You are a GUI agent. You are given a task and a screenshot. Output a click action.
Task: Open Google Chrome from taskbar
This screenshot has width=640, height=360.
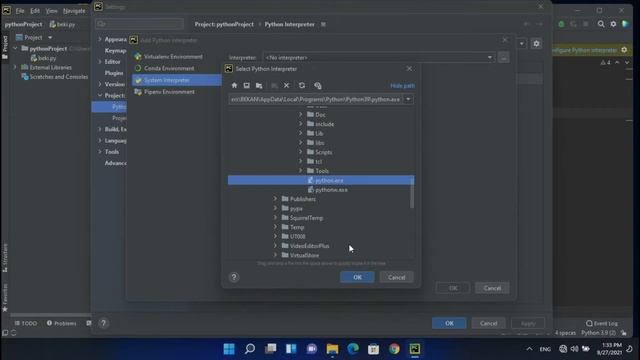click(x=394, y=349)
